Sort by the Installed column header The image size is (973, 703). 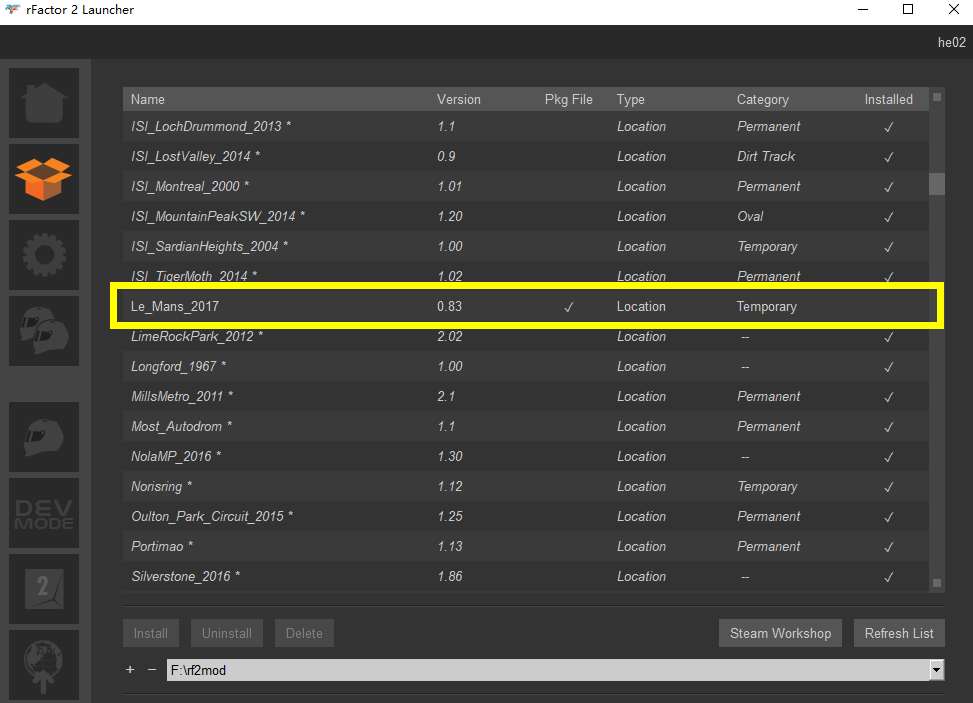click(889, 99)
